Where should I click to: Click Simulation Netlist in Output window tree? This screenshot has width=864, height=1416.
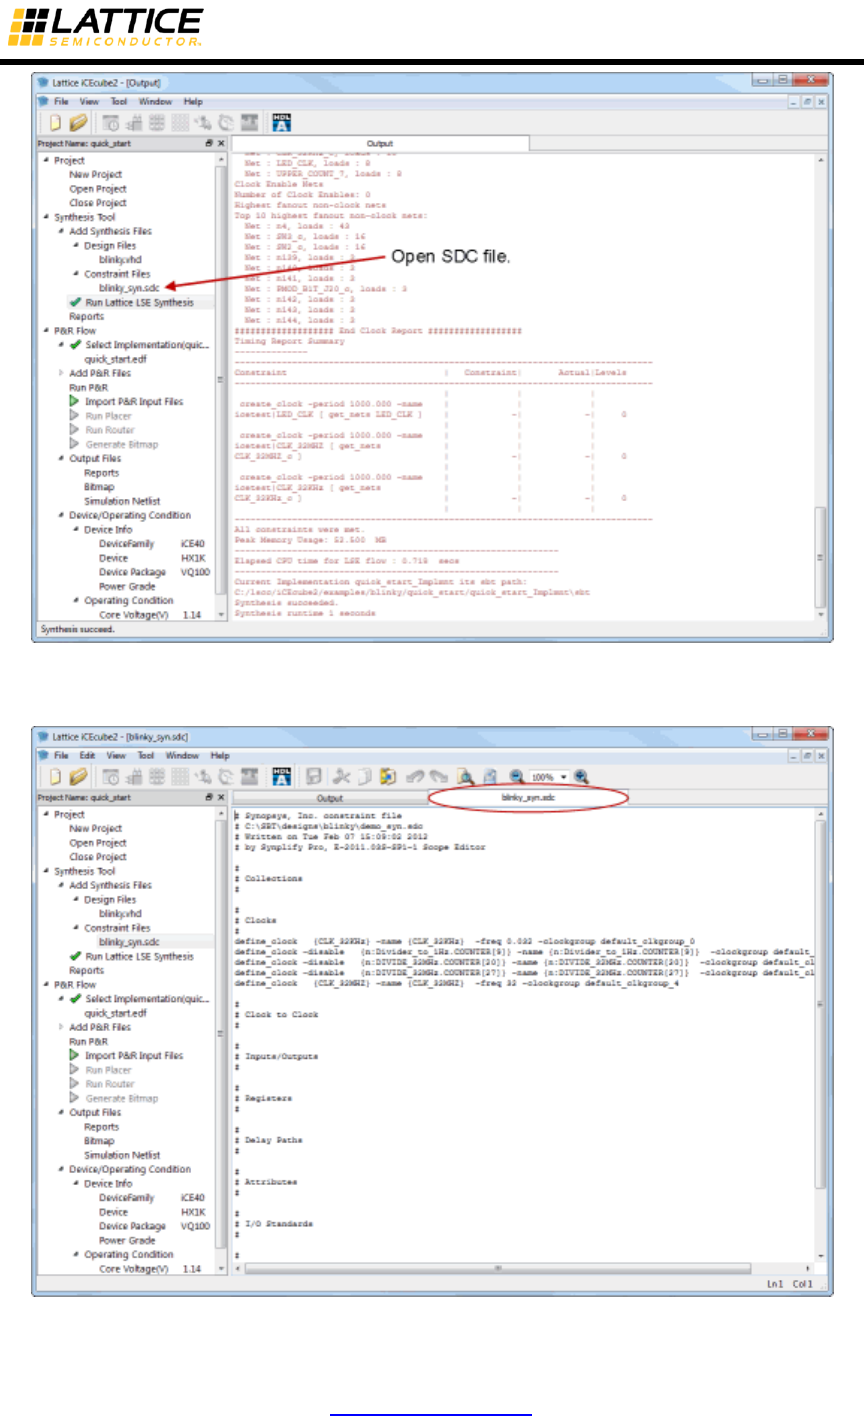click(122, 501)
